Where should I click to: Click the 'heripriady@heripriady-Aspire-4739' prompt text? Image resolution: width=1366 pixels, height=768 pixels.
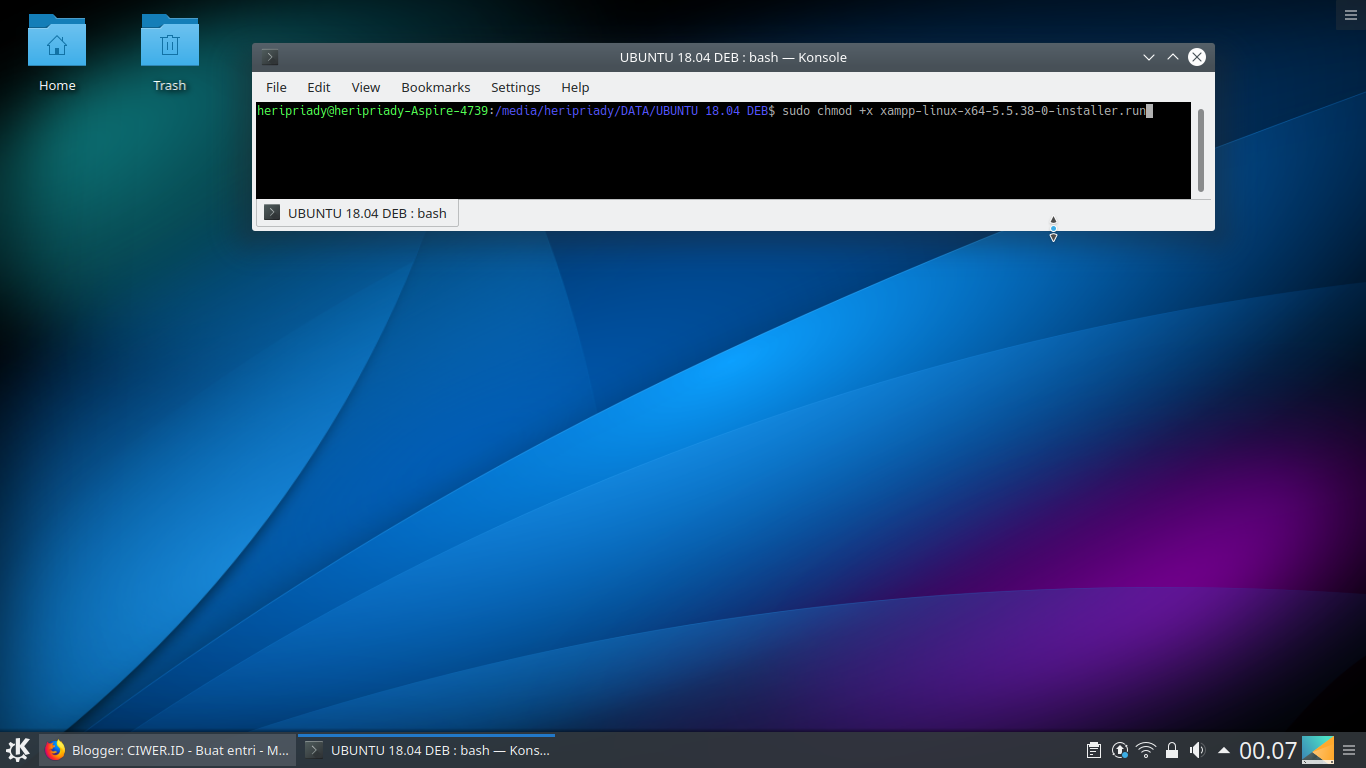coord(372,111)
